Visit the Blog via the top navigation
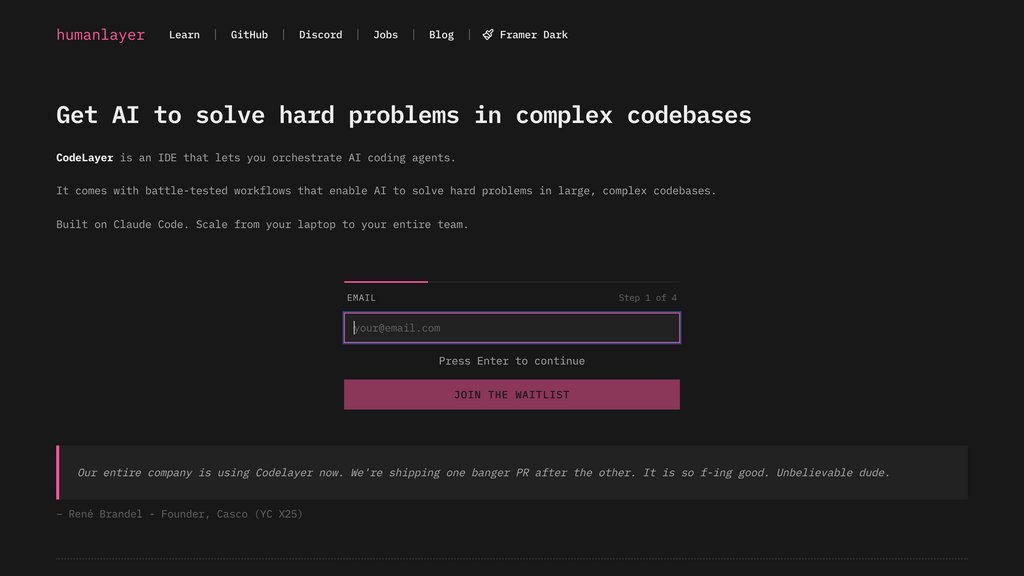This screenshot has width=1024, height=576. pos(441,34)
